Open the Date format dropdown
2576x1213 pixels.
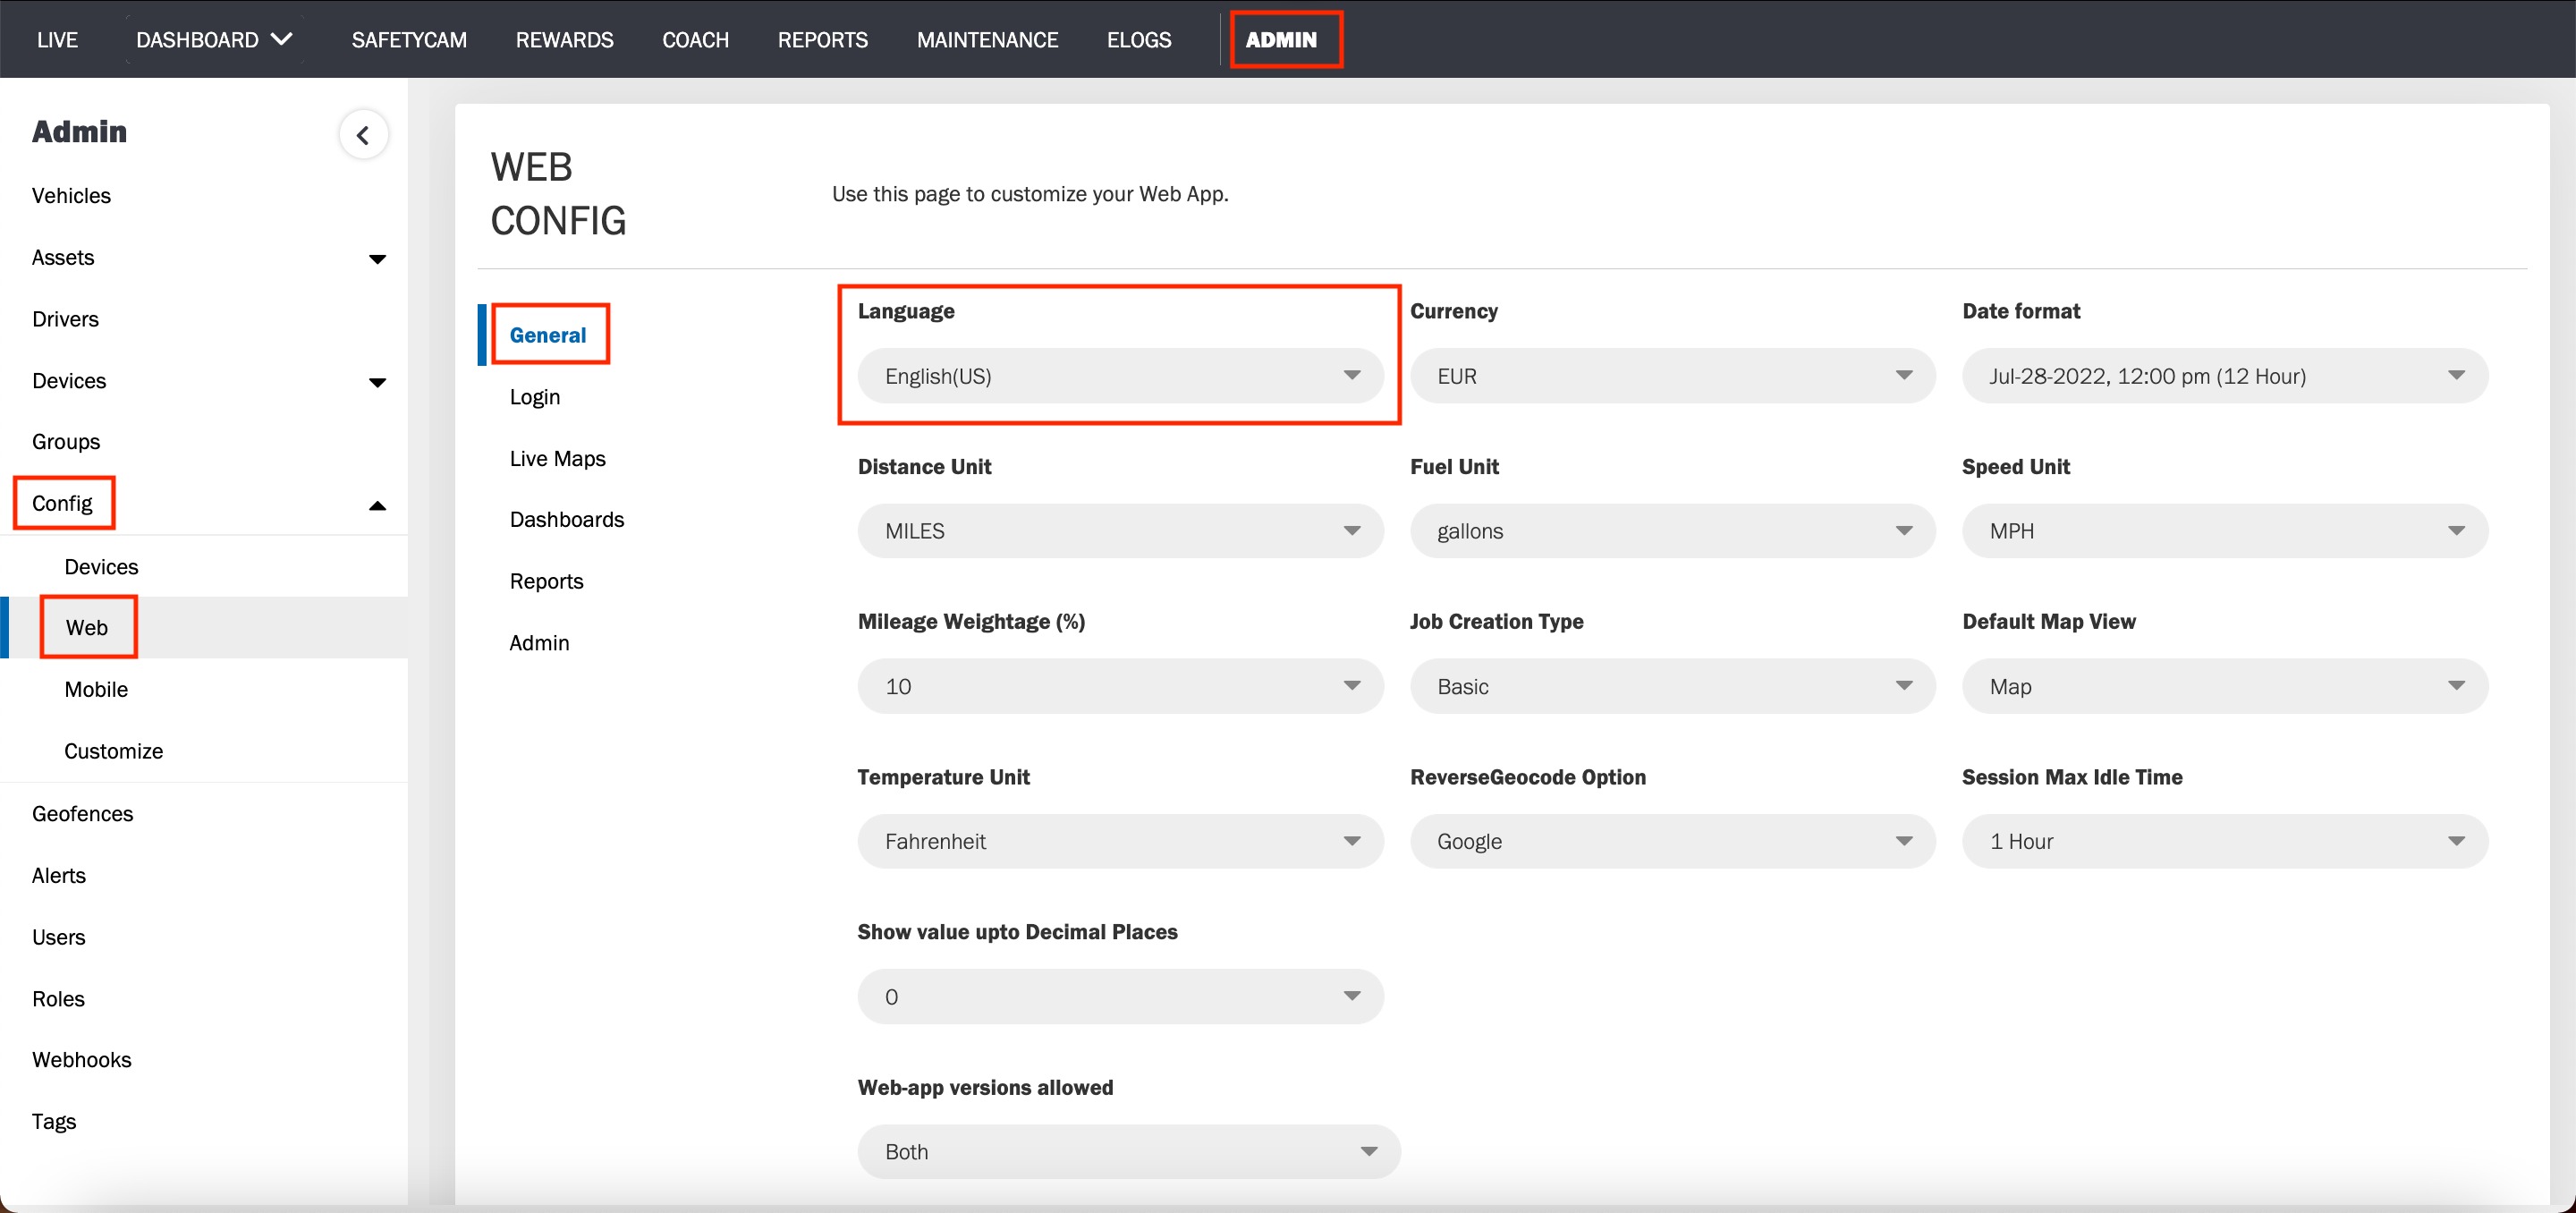(2224, 376)
